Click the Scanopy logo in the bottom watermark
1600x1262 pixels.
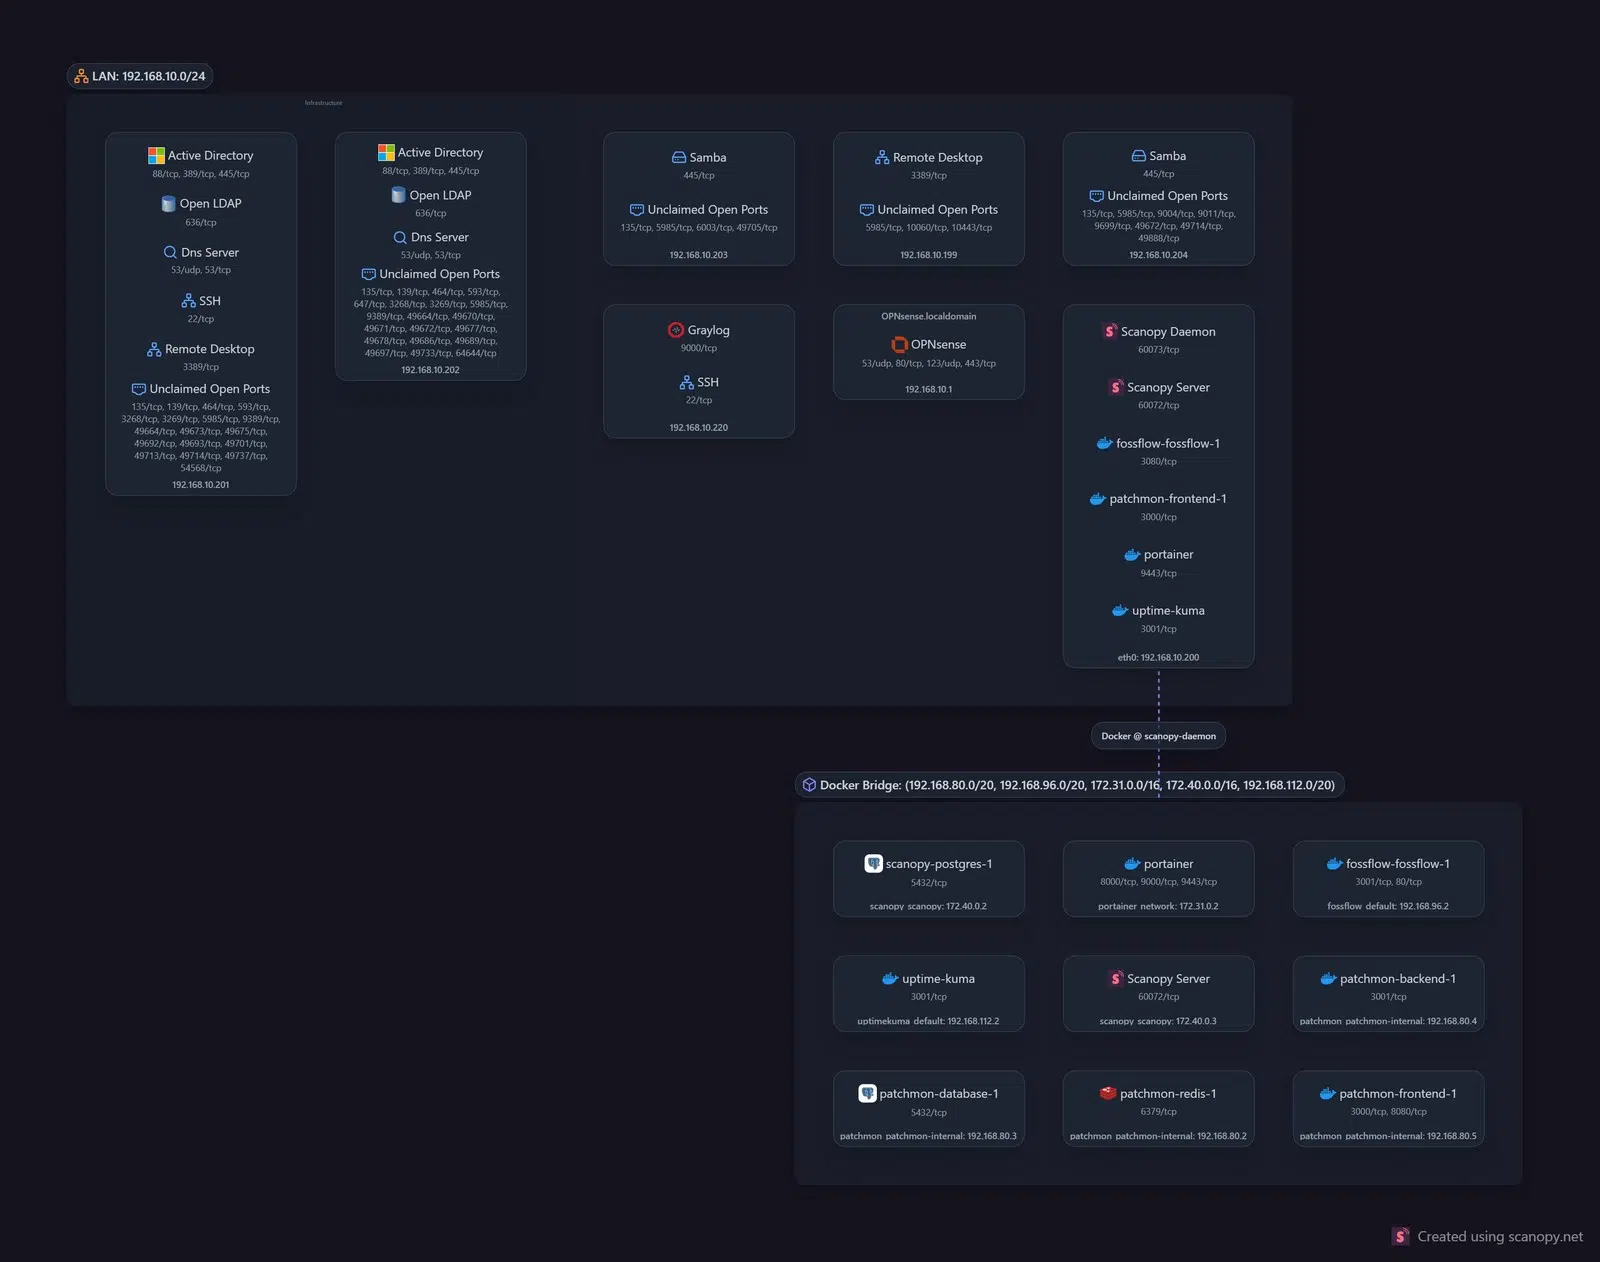[1401, 1236]
